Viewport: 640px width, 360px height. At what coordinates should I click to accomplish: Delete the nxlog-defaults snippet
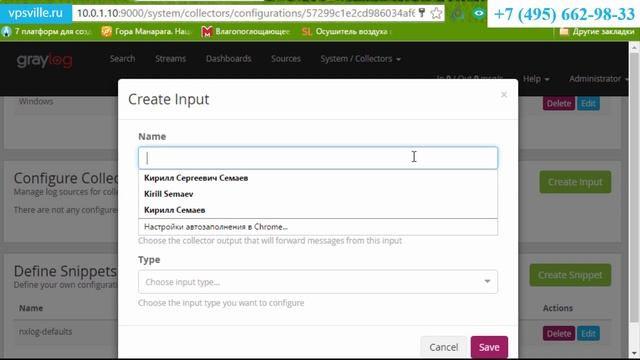pyautogui.click(x=559, y=333)
